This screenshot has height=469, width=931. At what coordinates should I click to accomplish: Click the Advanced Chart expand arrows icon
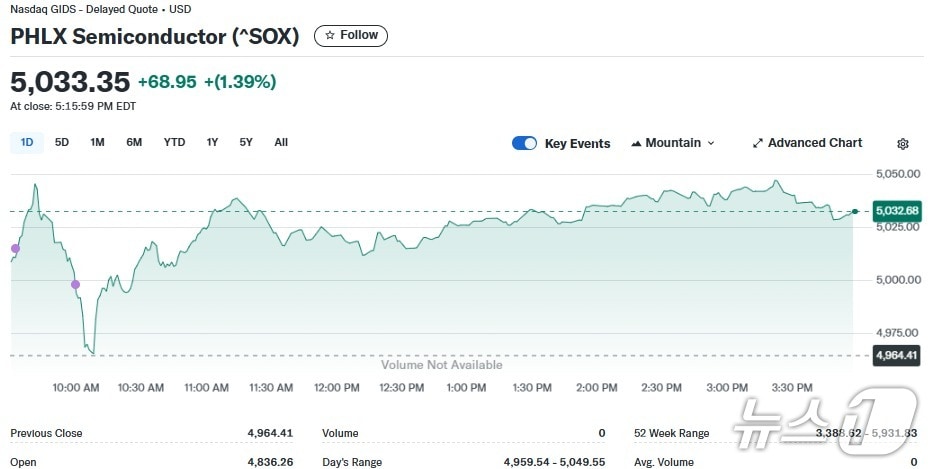coord(757,143)
